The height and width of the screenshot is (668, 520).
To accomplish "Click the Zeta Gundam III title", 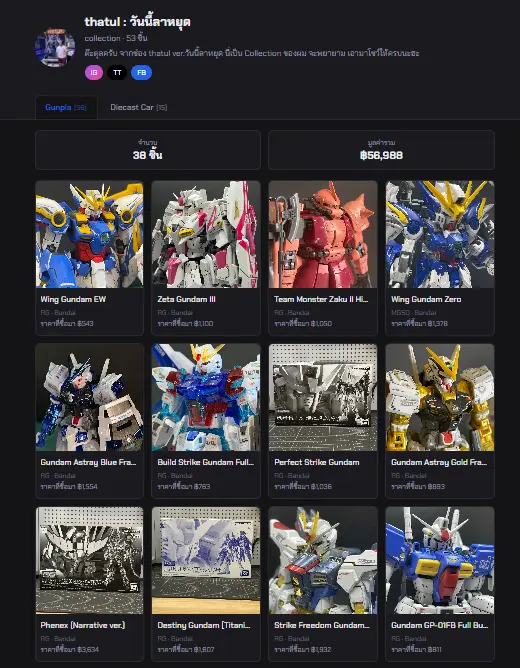I will click(x=187, y=299).
